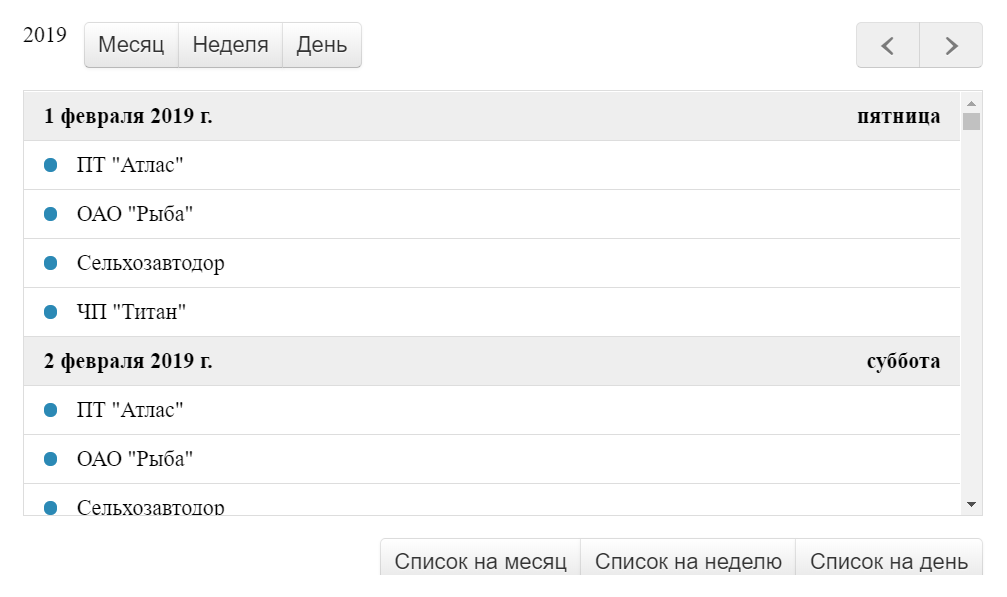Viewport: 1007px width, 597px height.
Task: Click the пятница day label
Action: click(898, 116)
